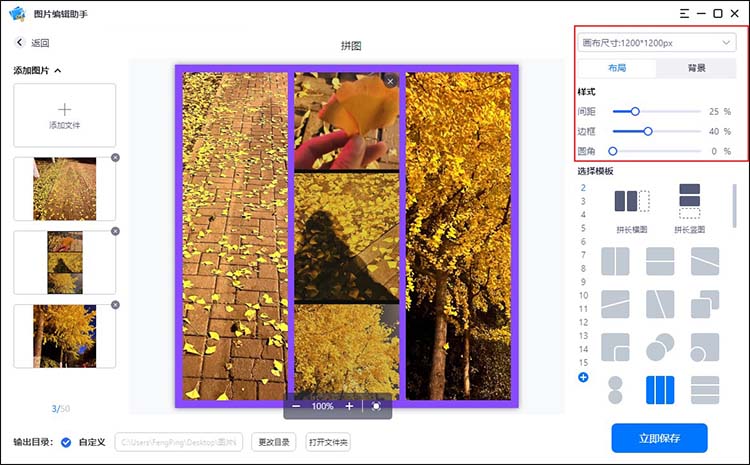Select photo count 5 in template list

coord(583,228)
